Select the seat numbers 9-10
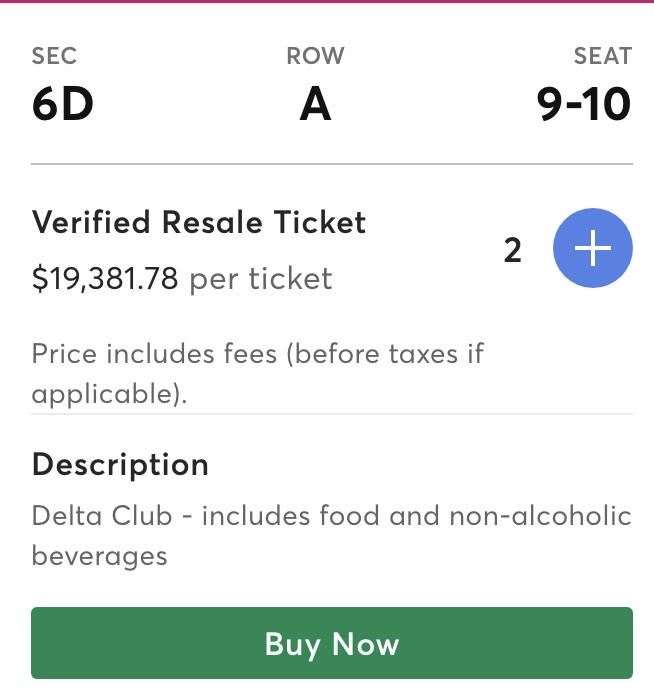 (x=584, y=104)
